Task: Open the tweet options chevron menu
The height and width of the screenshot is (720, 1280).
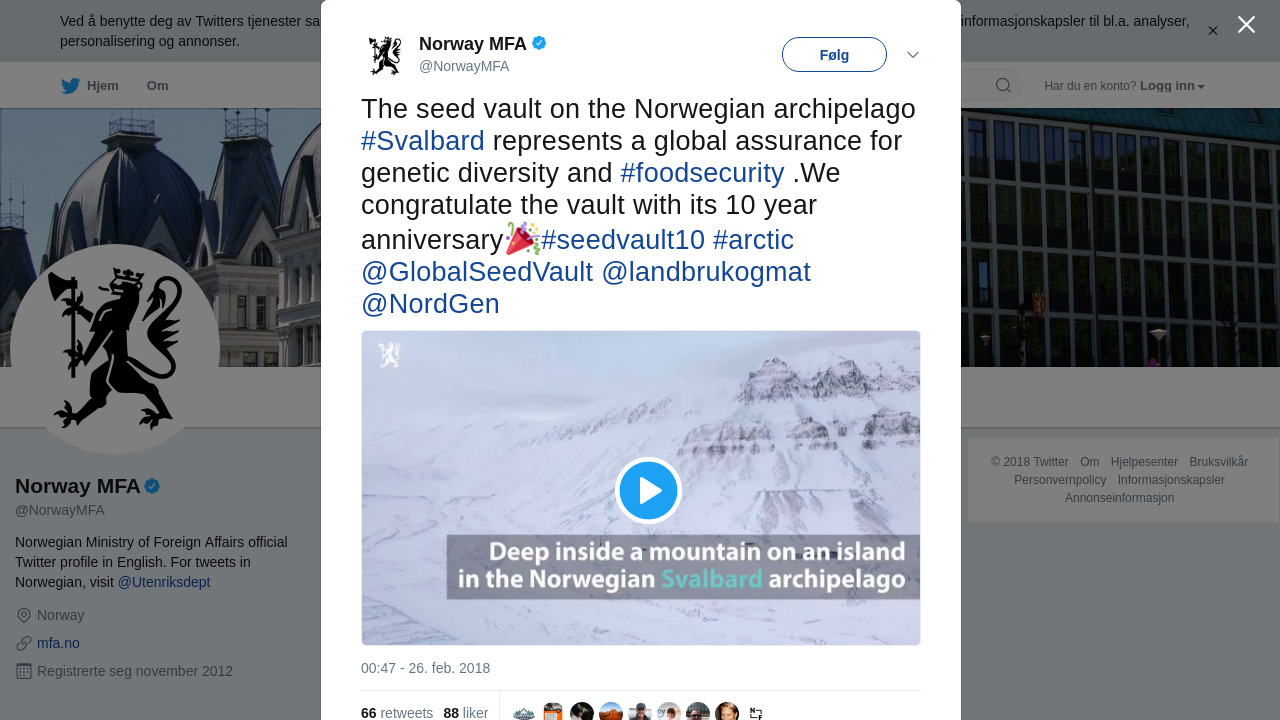Action: 913,55
